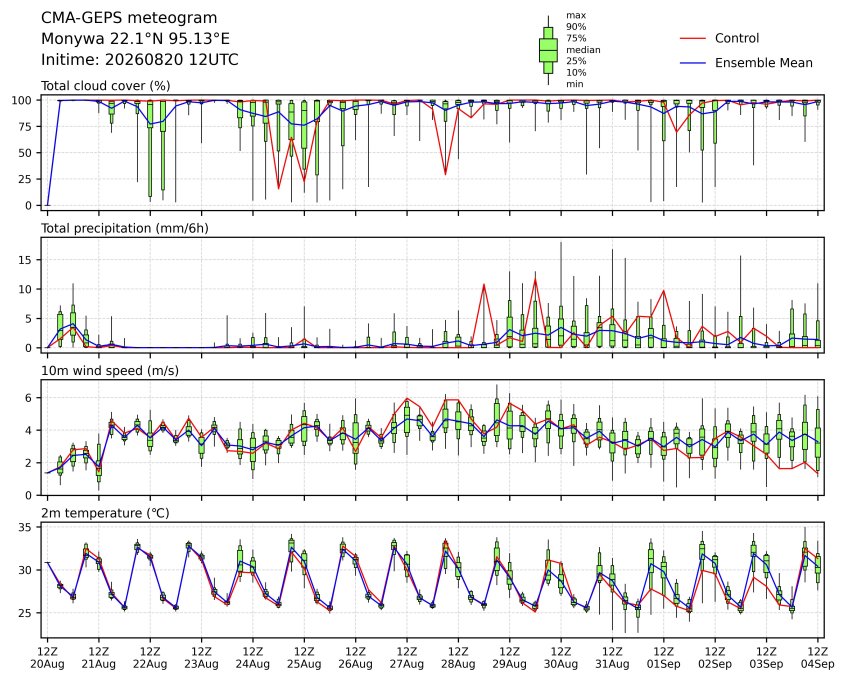The width and height of the screenshot is (846, 681).
Task: Click the 'Monywa 22.1°N 95.13°E' location text
Action: 135,39
